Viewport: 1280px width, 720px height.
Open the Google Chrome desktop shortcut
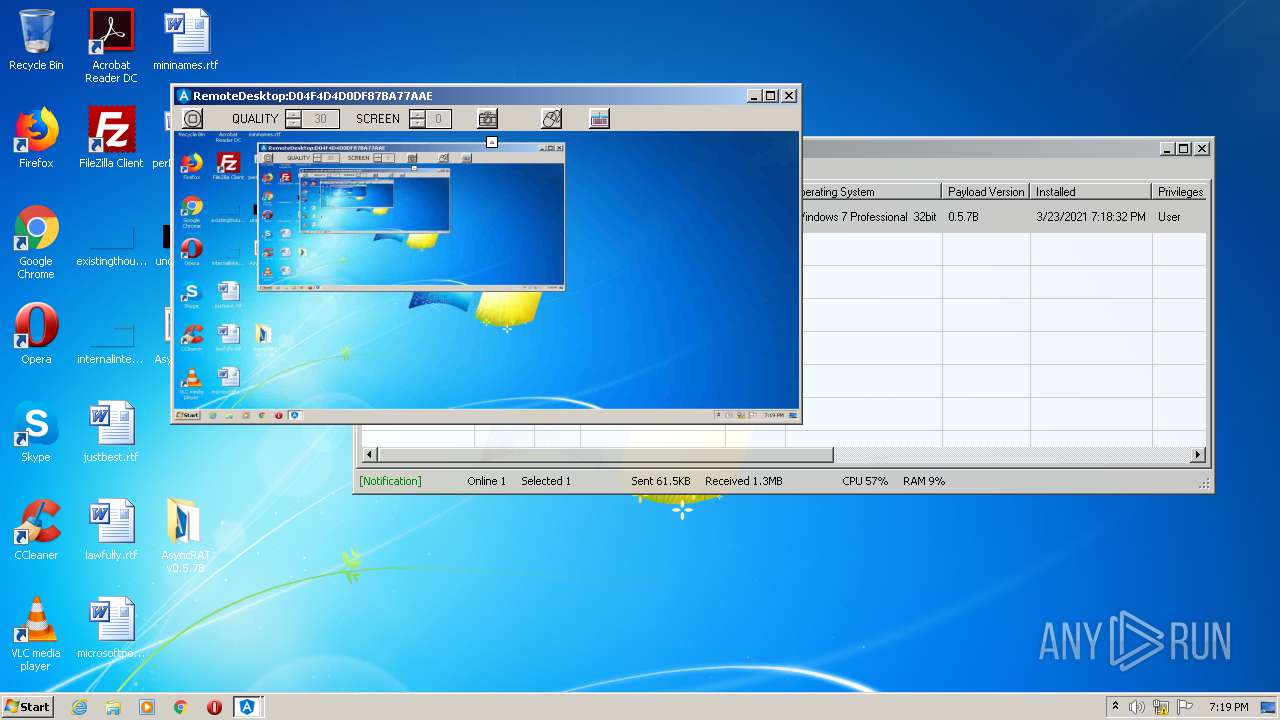(x=36, y=242)
